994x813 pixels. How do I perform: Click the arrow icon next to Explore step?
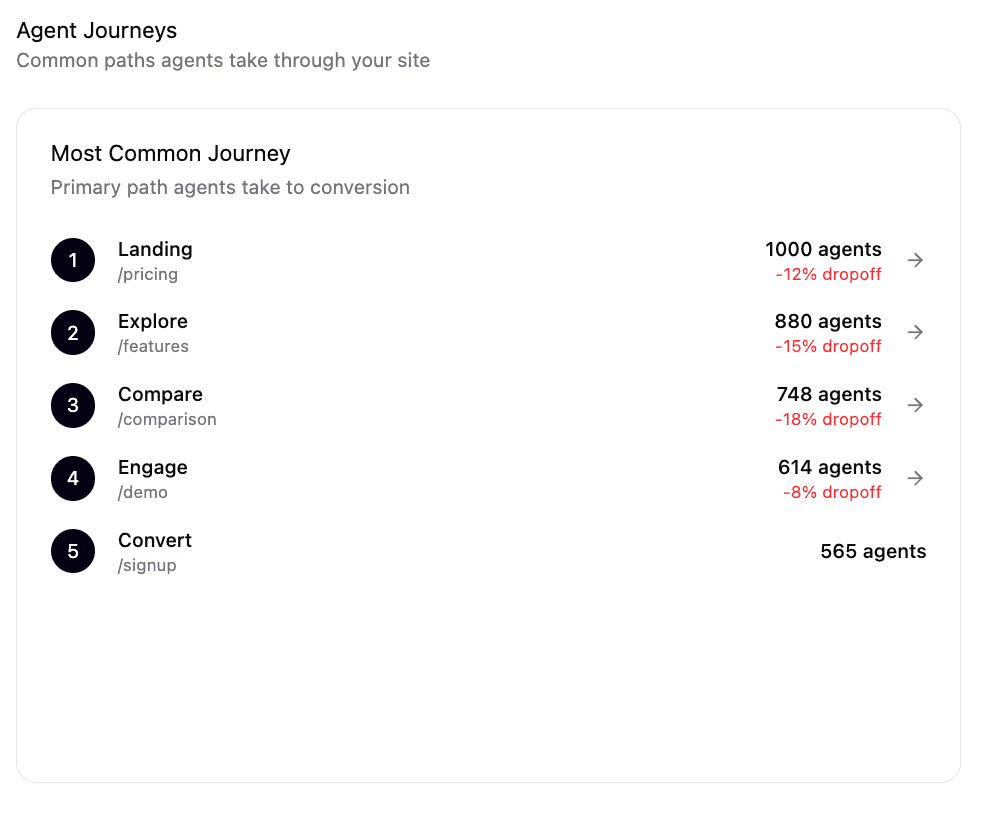point(915,332)
